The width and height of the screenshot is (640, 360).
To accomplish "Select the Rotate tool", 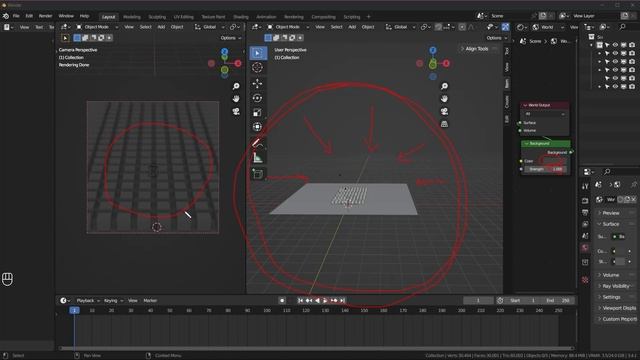I will (257, 98).
